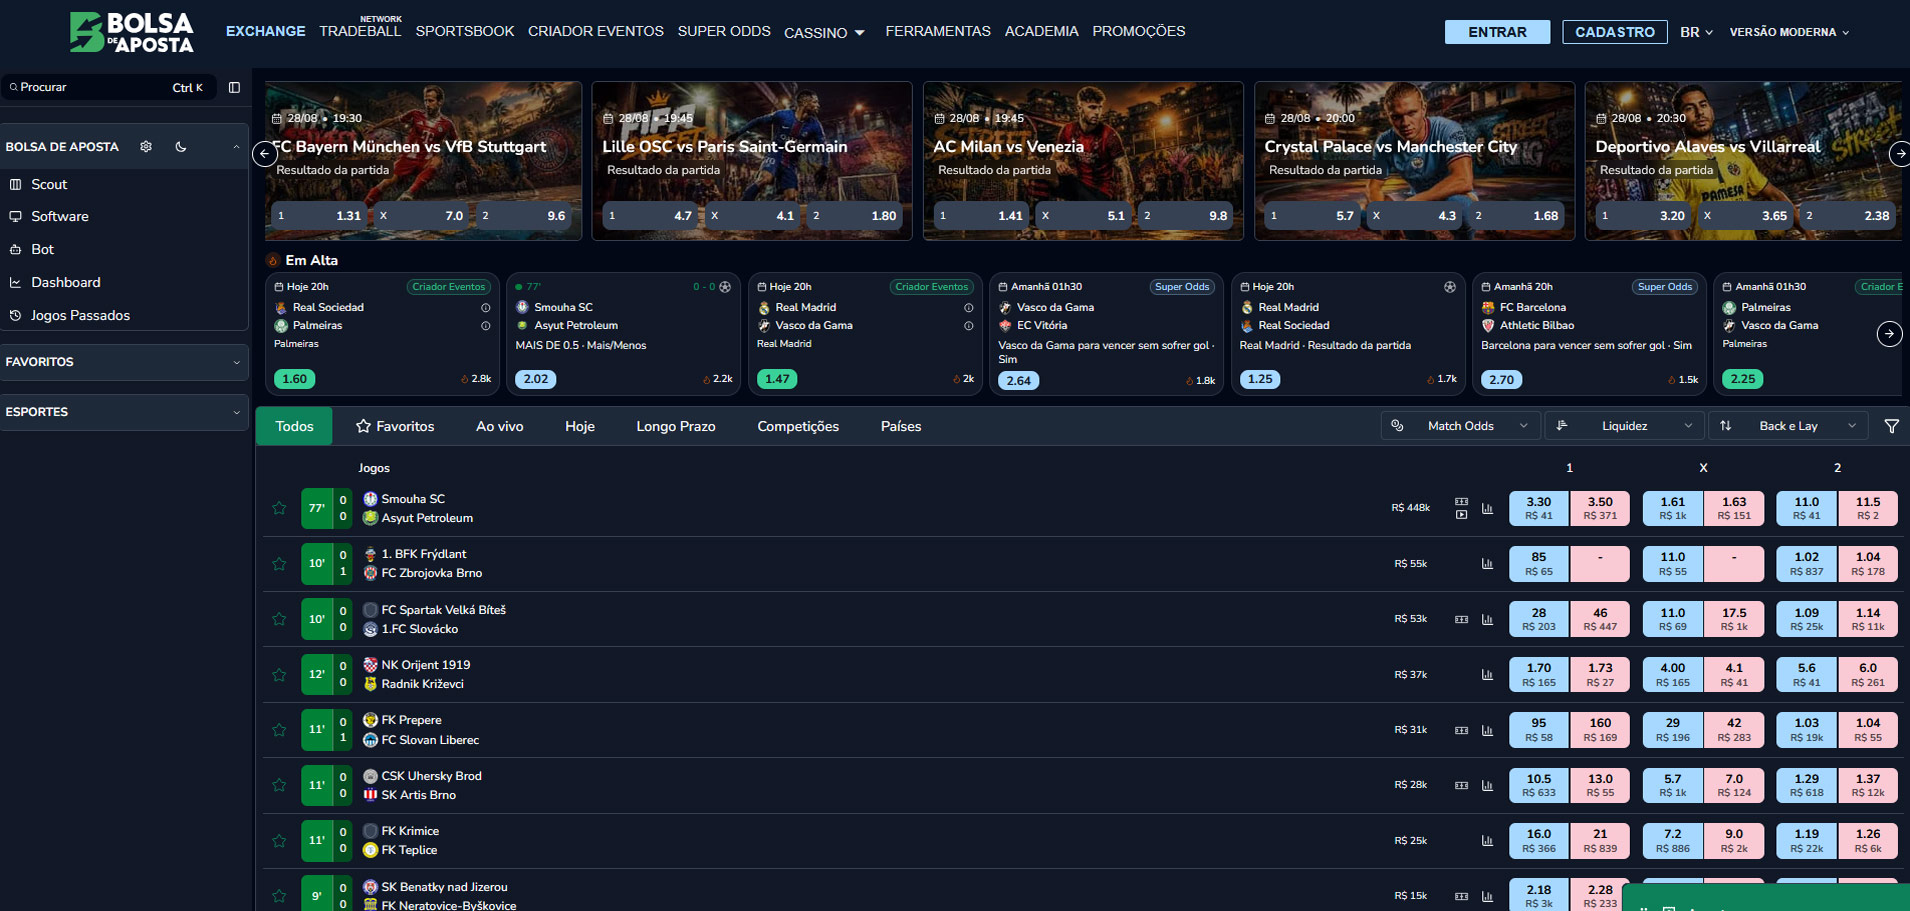
Task: Click the Jogos Passados history icon
Action: (15, 315)
